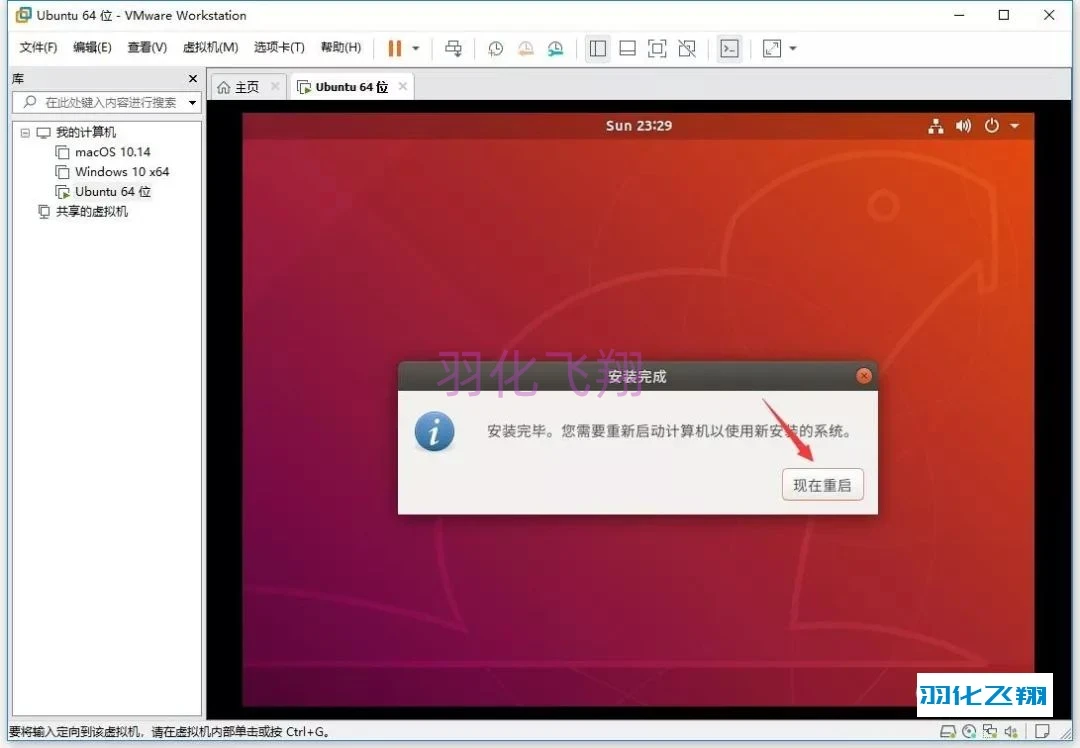Toggle the console view icon
Viewport: 1080px width, 748px height.
(729, 48)
